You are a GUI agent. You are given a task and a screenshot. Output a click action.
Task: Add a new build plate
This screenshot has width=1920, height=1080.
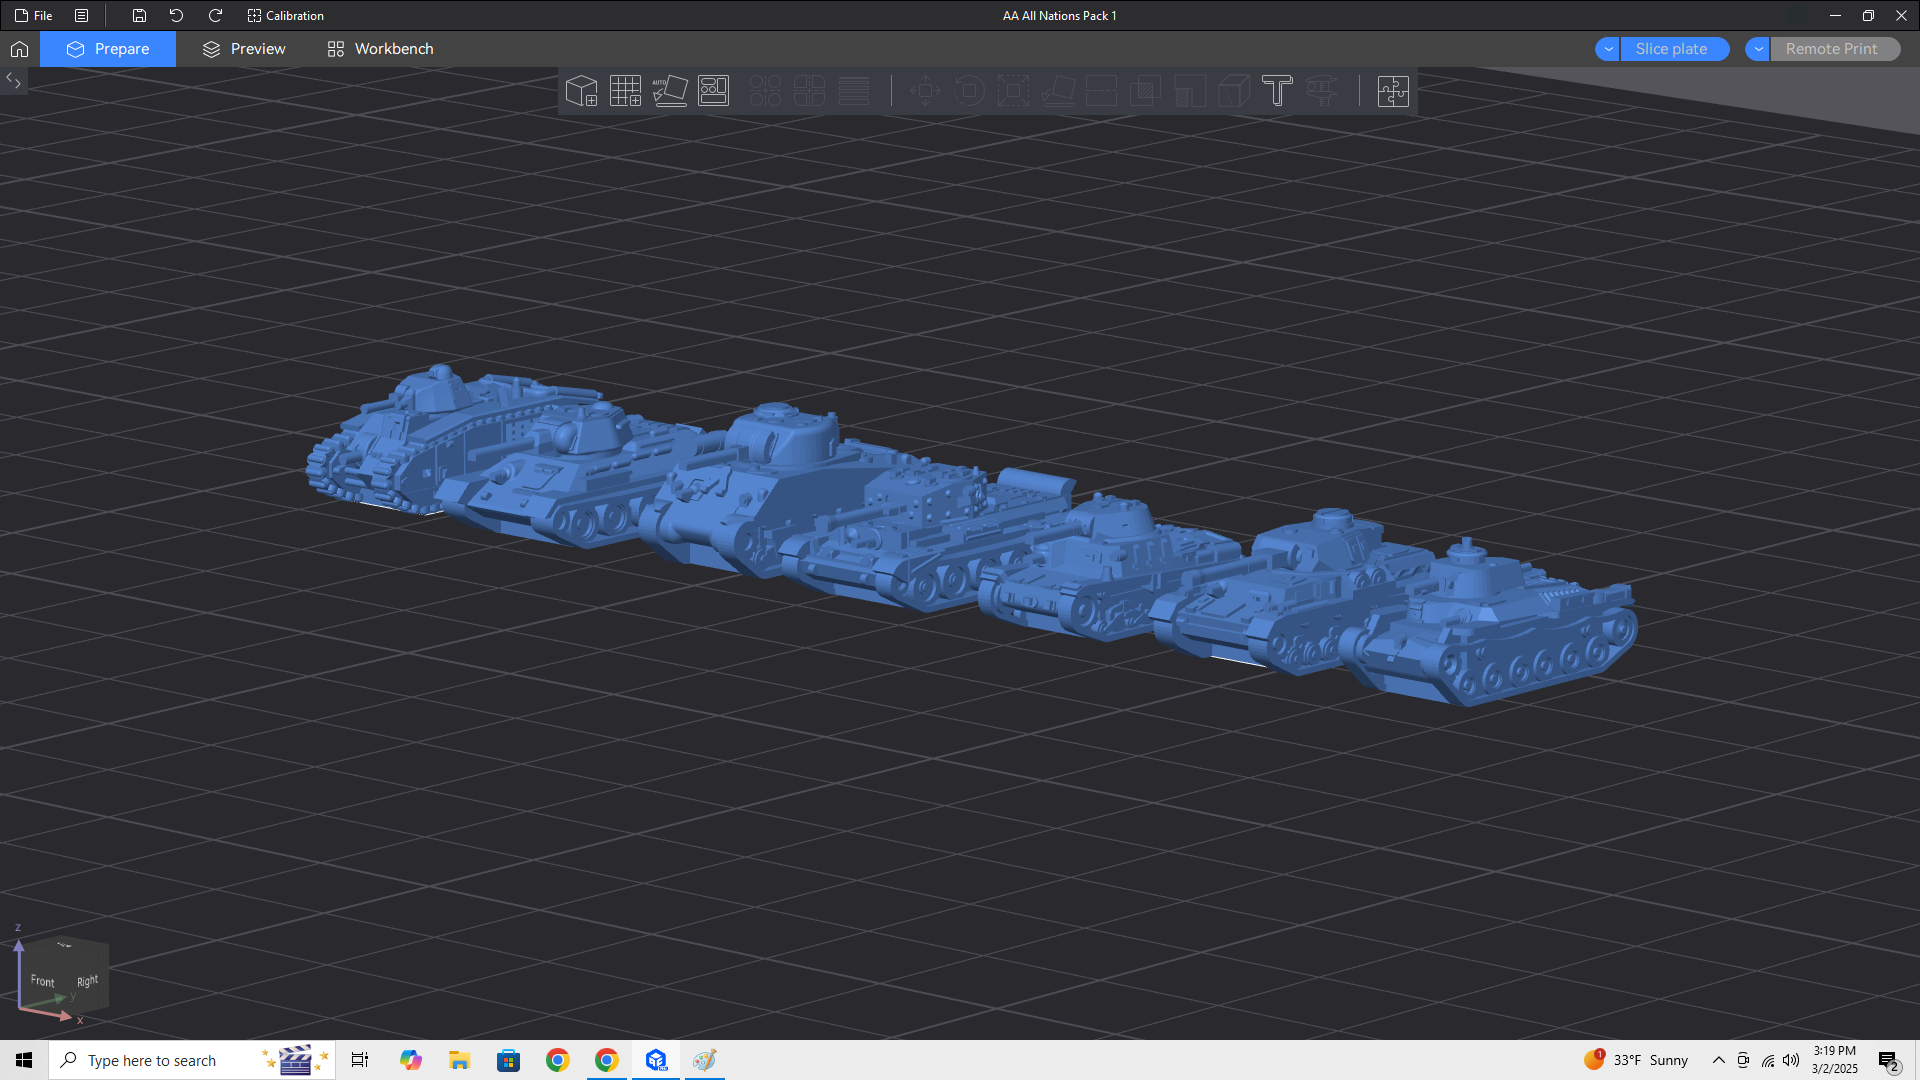pos(625,91)
